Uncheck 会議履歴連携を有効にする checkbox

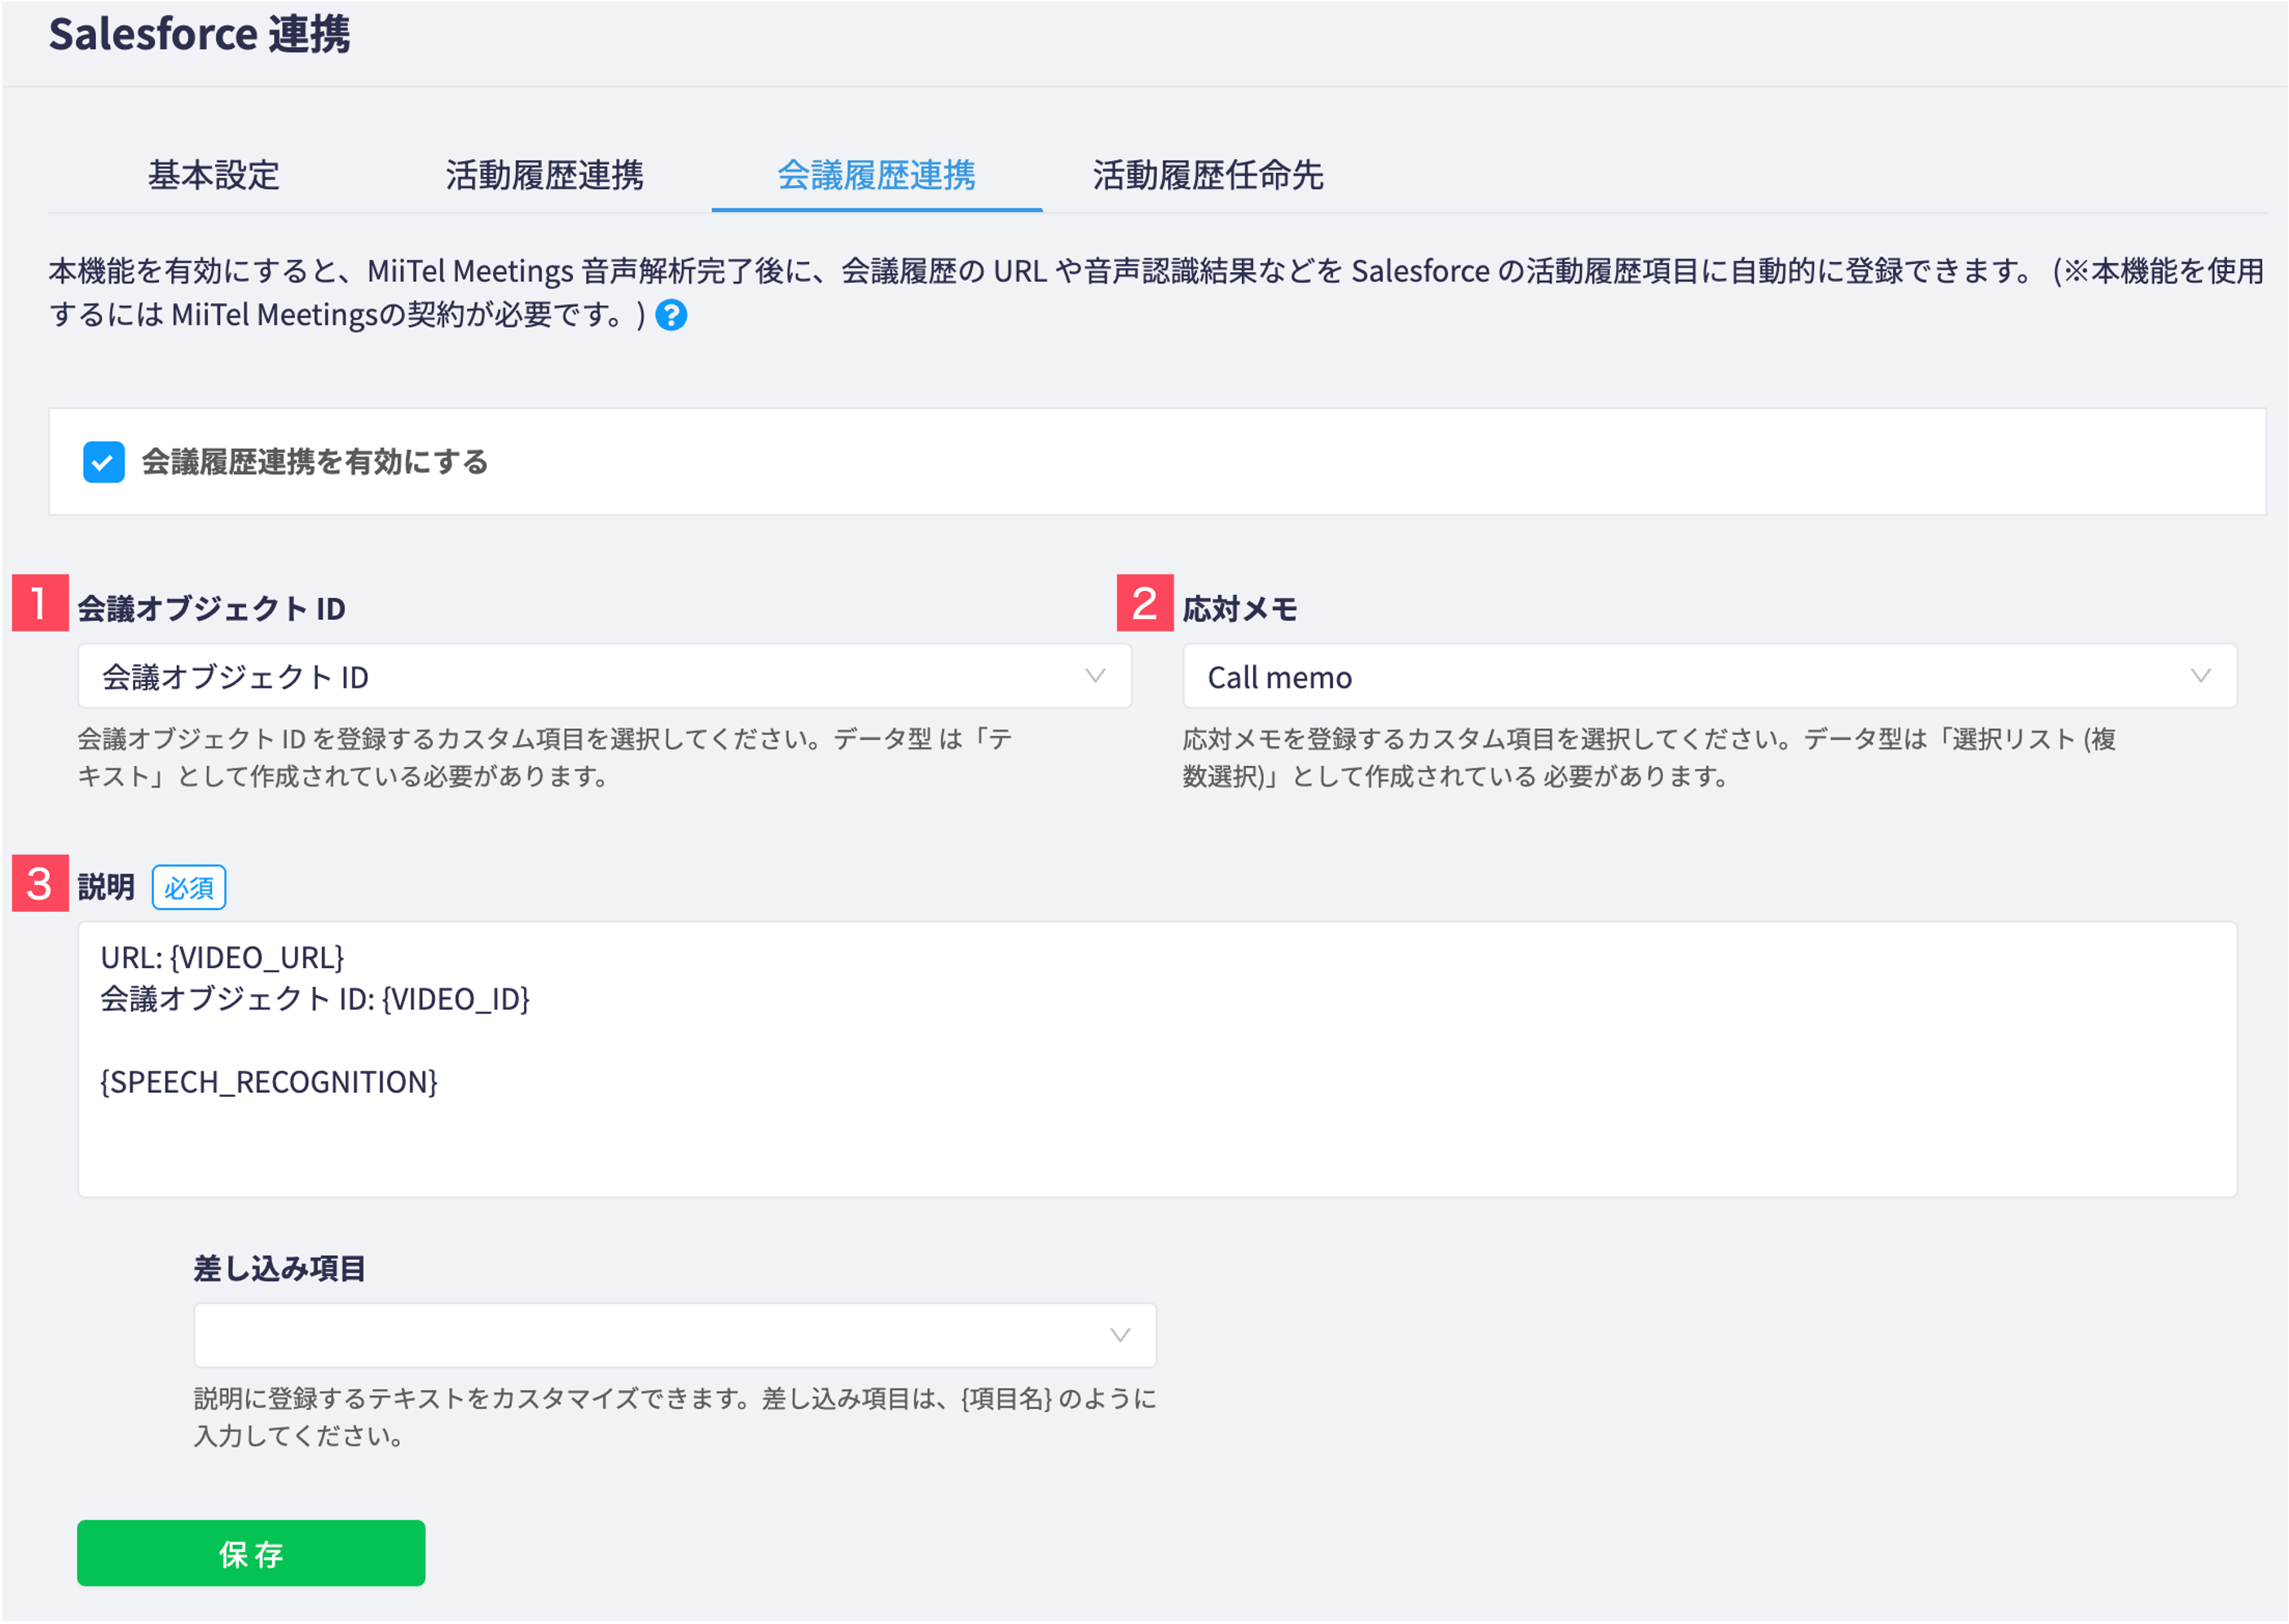[x=103, y=462]
